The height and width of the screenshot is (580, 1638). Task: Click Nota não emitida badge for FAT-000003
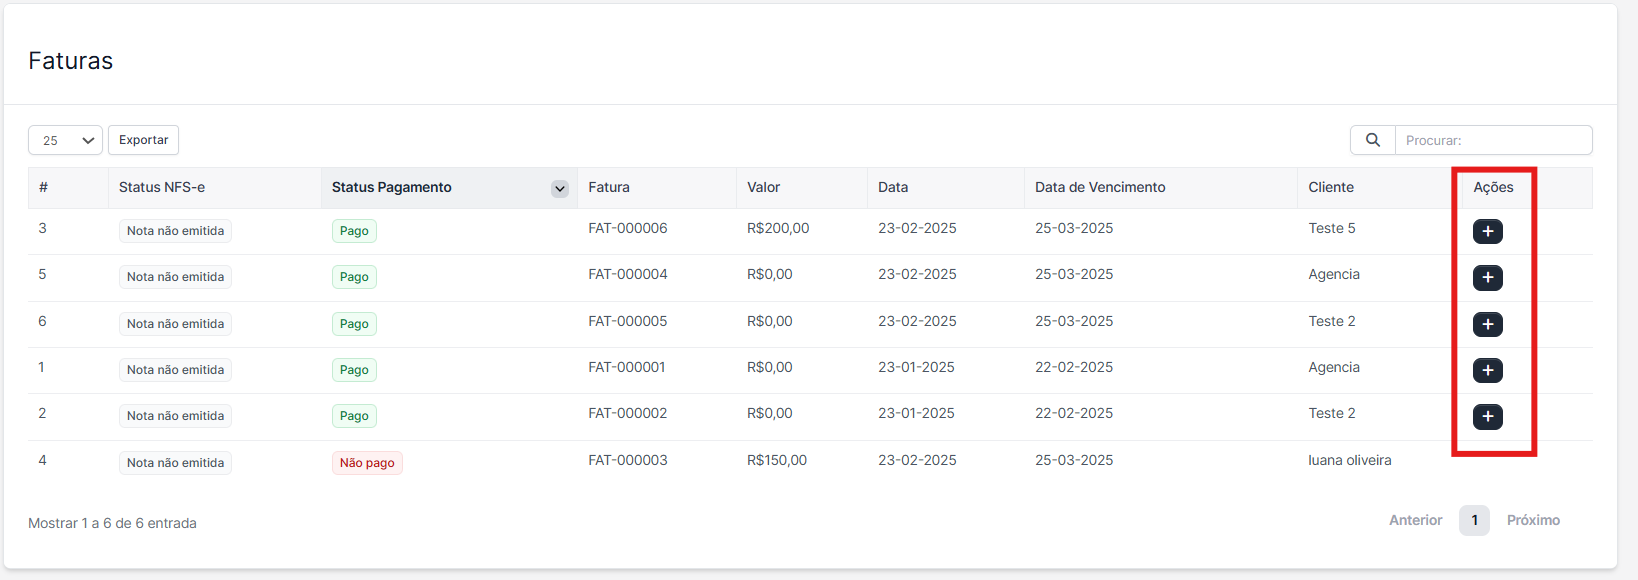pos(175,463)
